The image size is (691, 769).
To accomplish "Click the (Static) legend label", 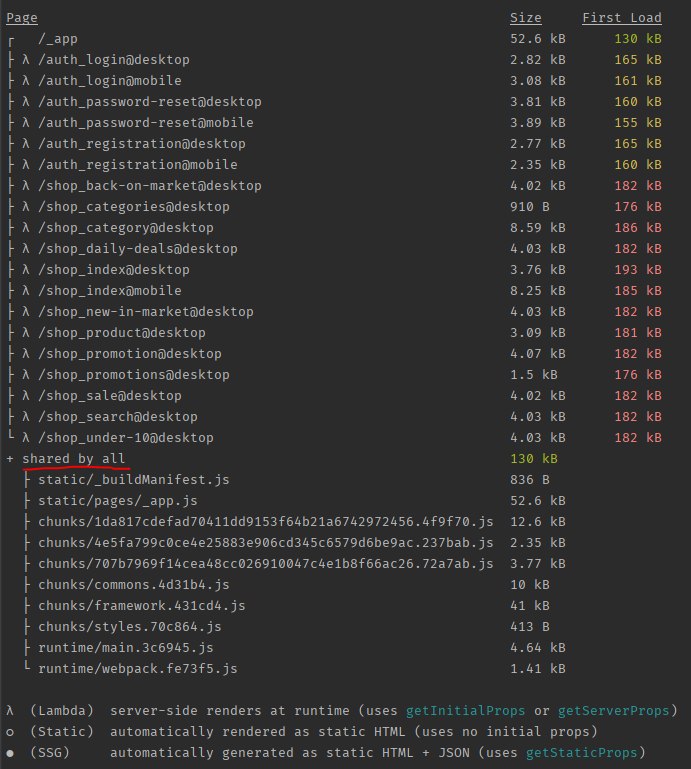I will click(x=62, y=732).
